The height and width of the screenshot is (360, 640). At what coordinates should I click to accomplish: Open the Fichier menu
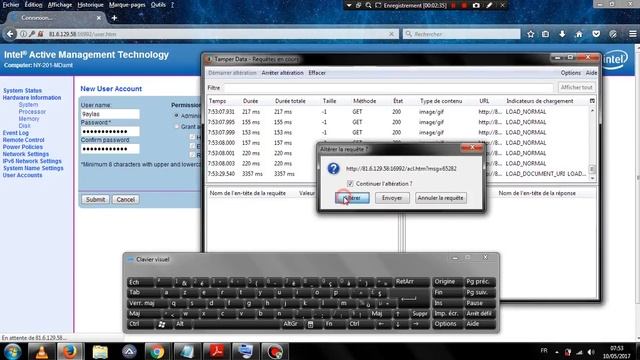(x=11, y=5)
